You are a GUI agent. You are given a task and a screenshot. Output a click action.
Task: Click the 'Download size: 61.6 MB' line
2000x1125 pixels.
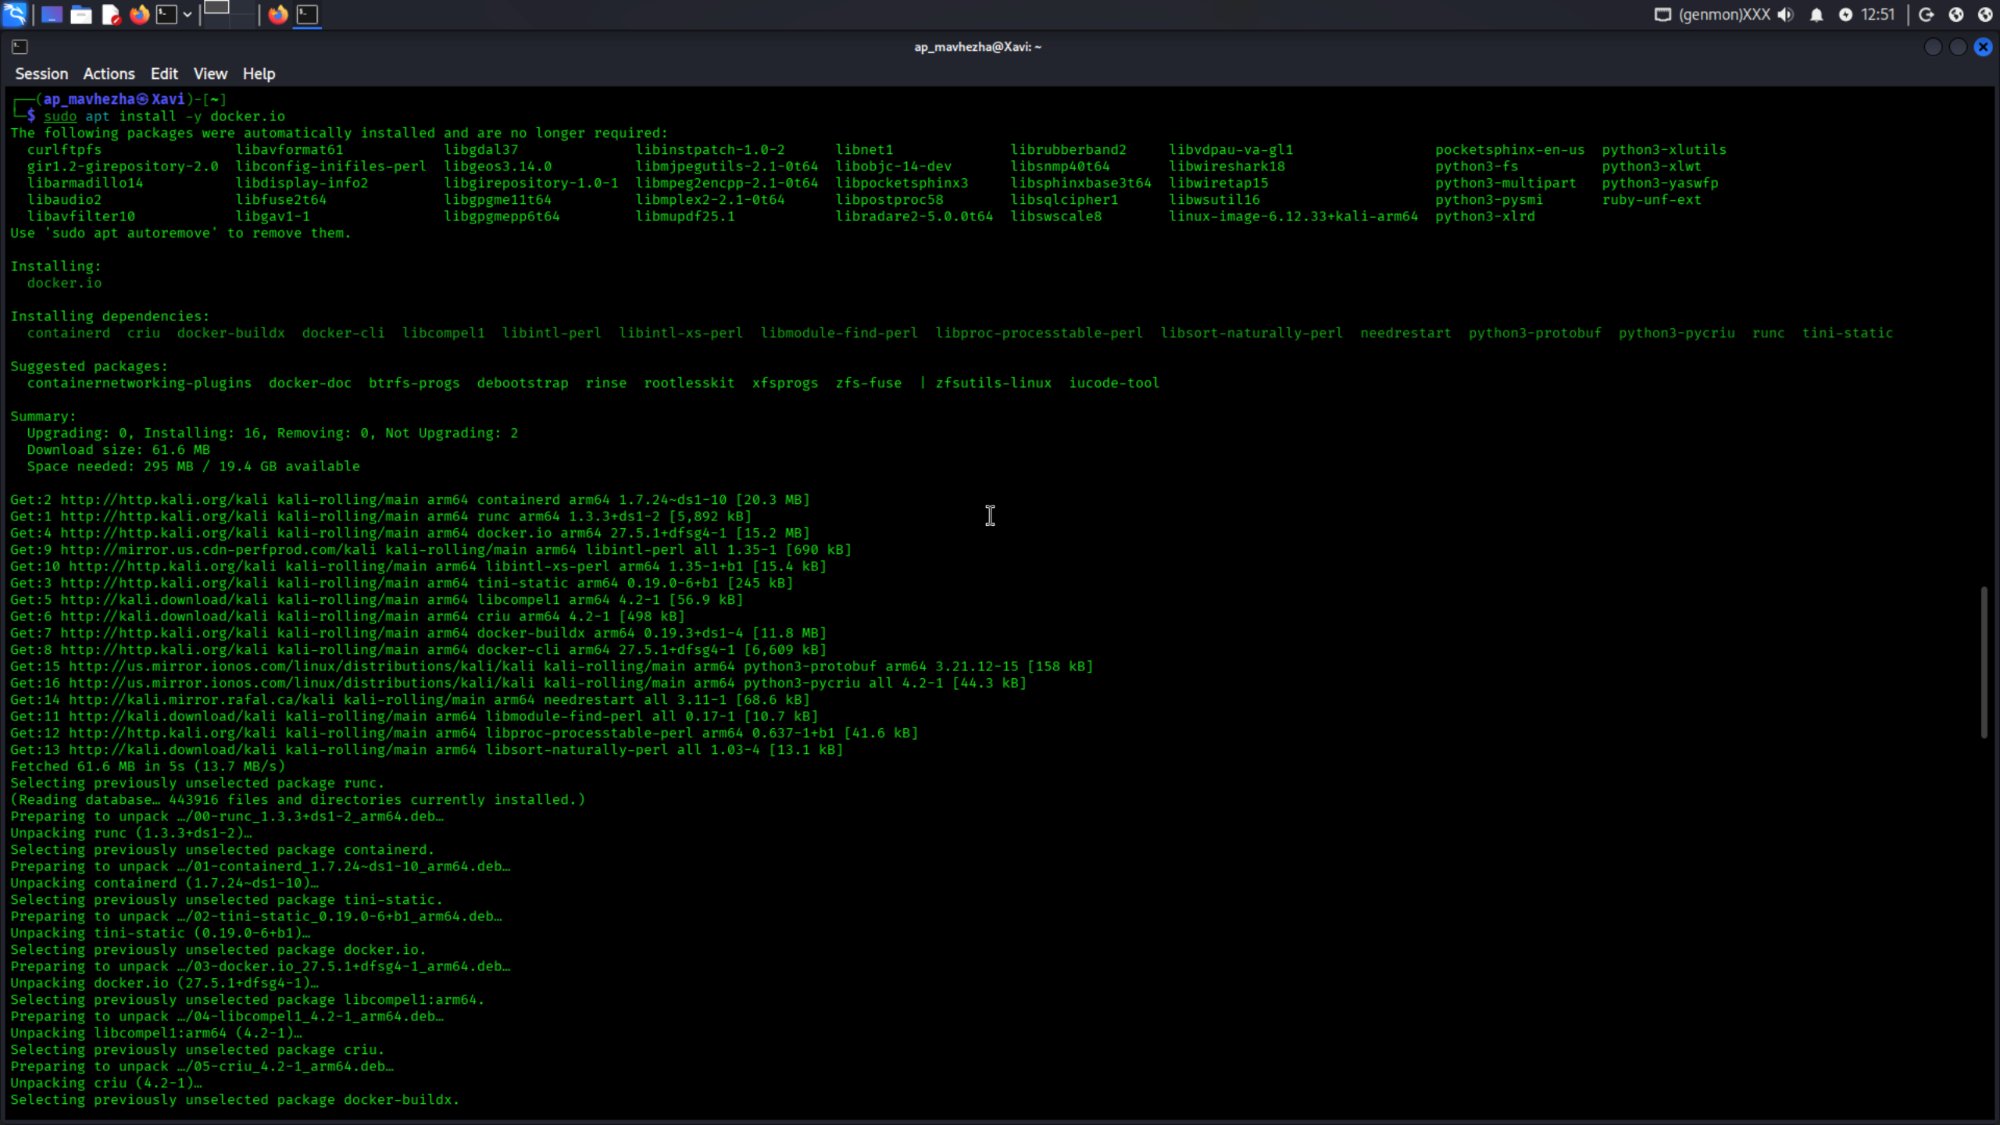[x=118, y=450]
